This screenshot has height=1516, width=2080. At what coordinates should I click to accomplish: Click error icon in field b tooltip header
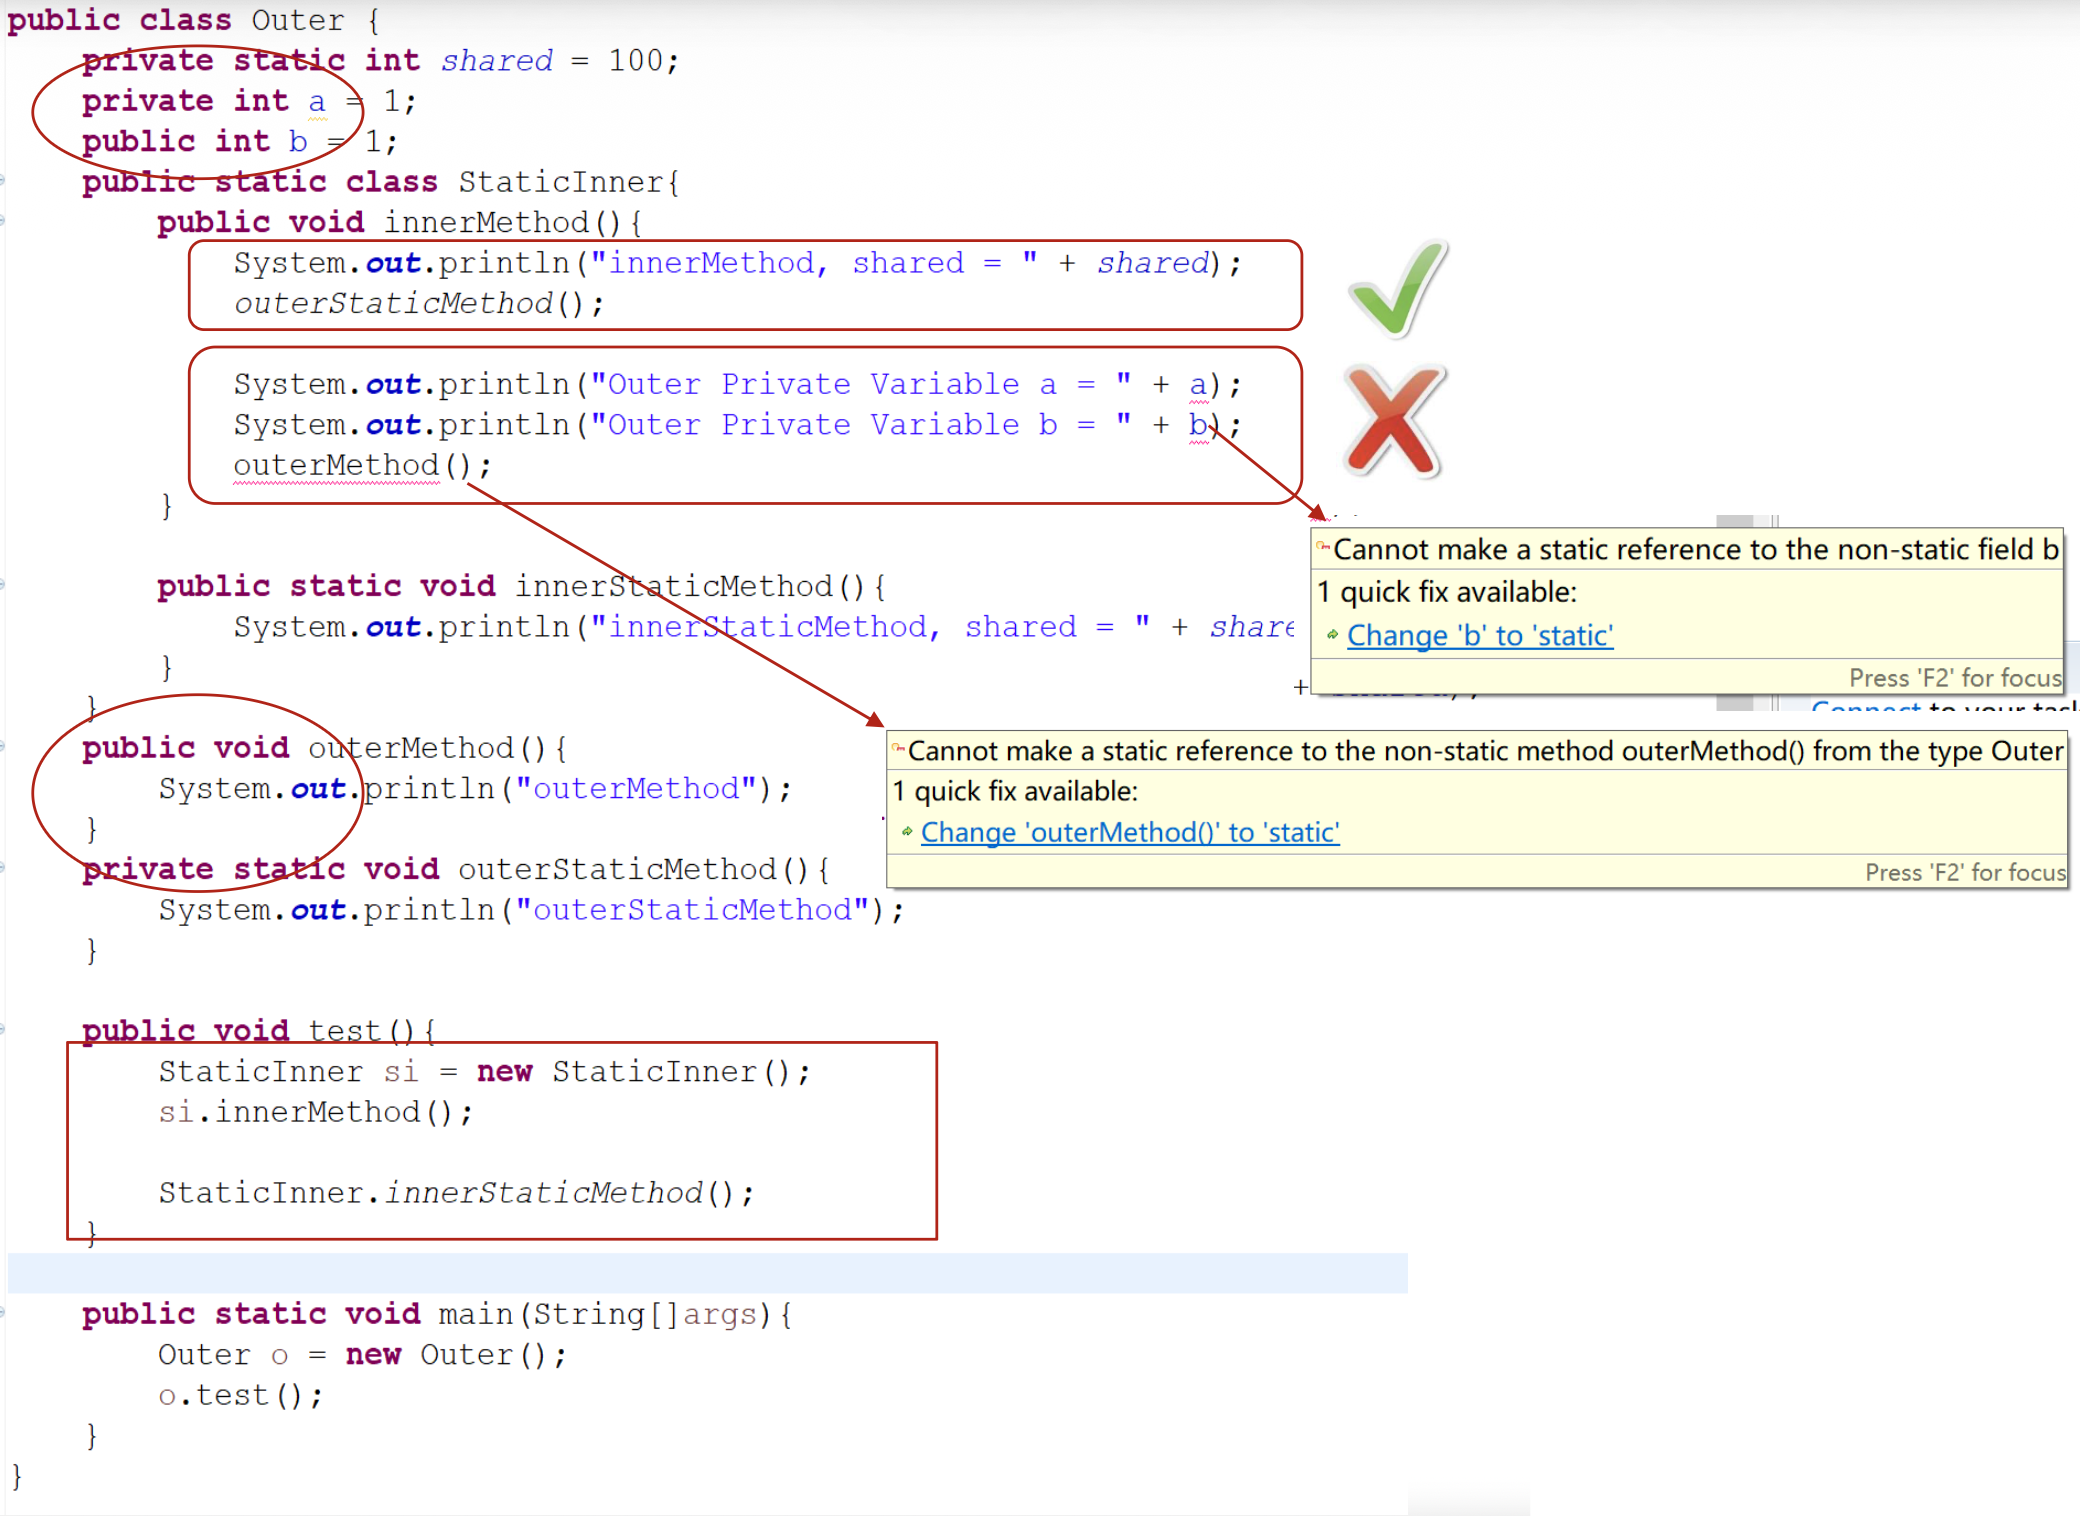(1323, 547)
